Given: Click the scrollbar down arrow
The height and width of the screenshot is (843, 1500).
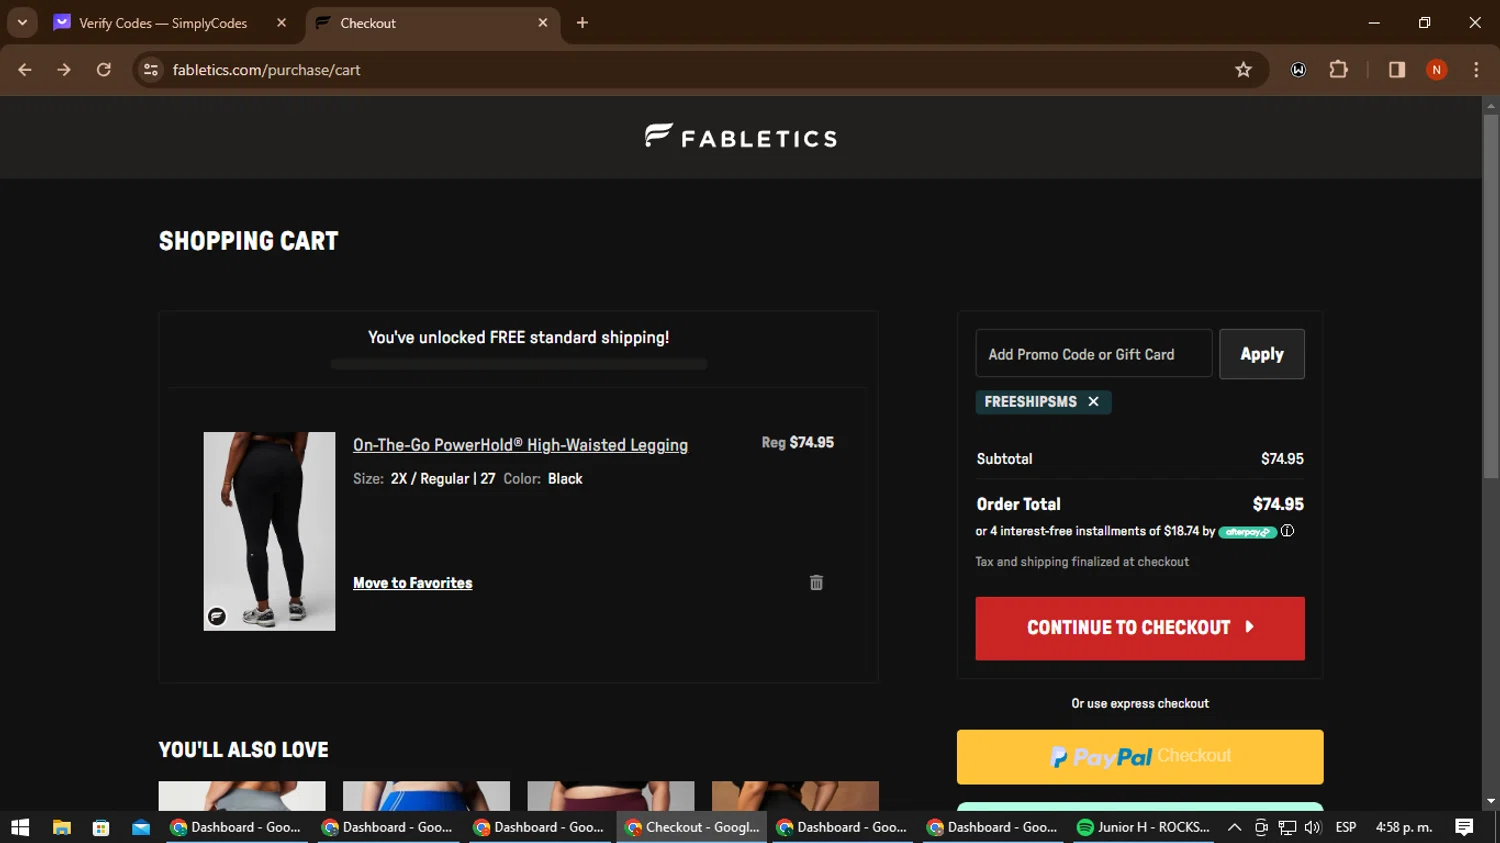Looking at the screenshot, I should point(1491,802).
